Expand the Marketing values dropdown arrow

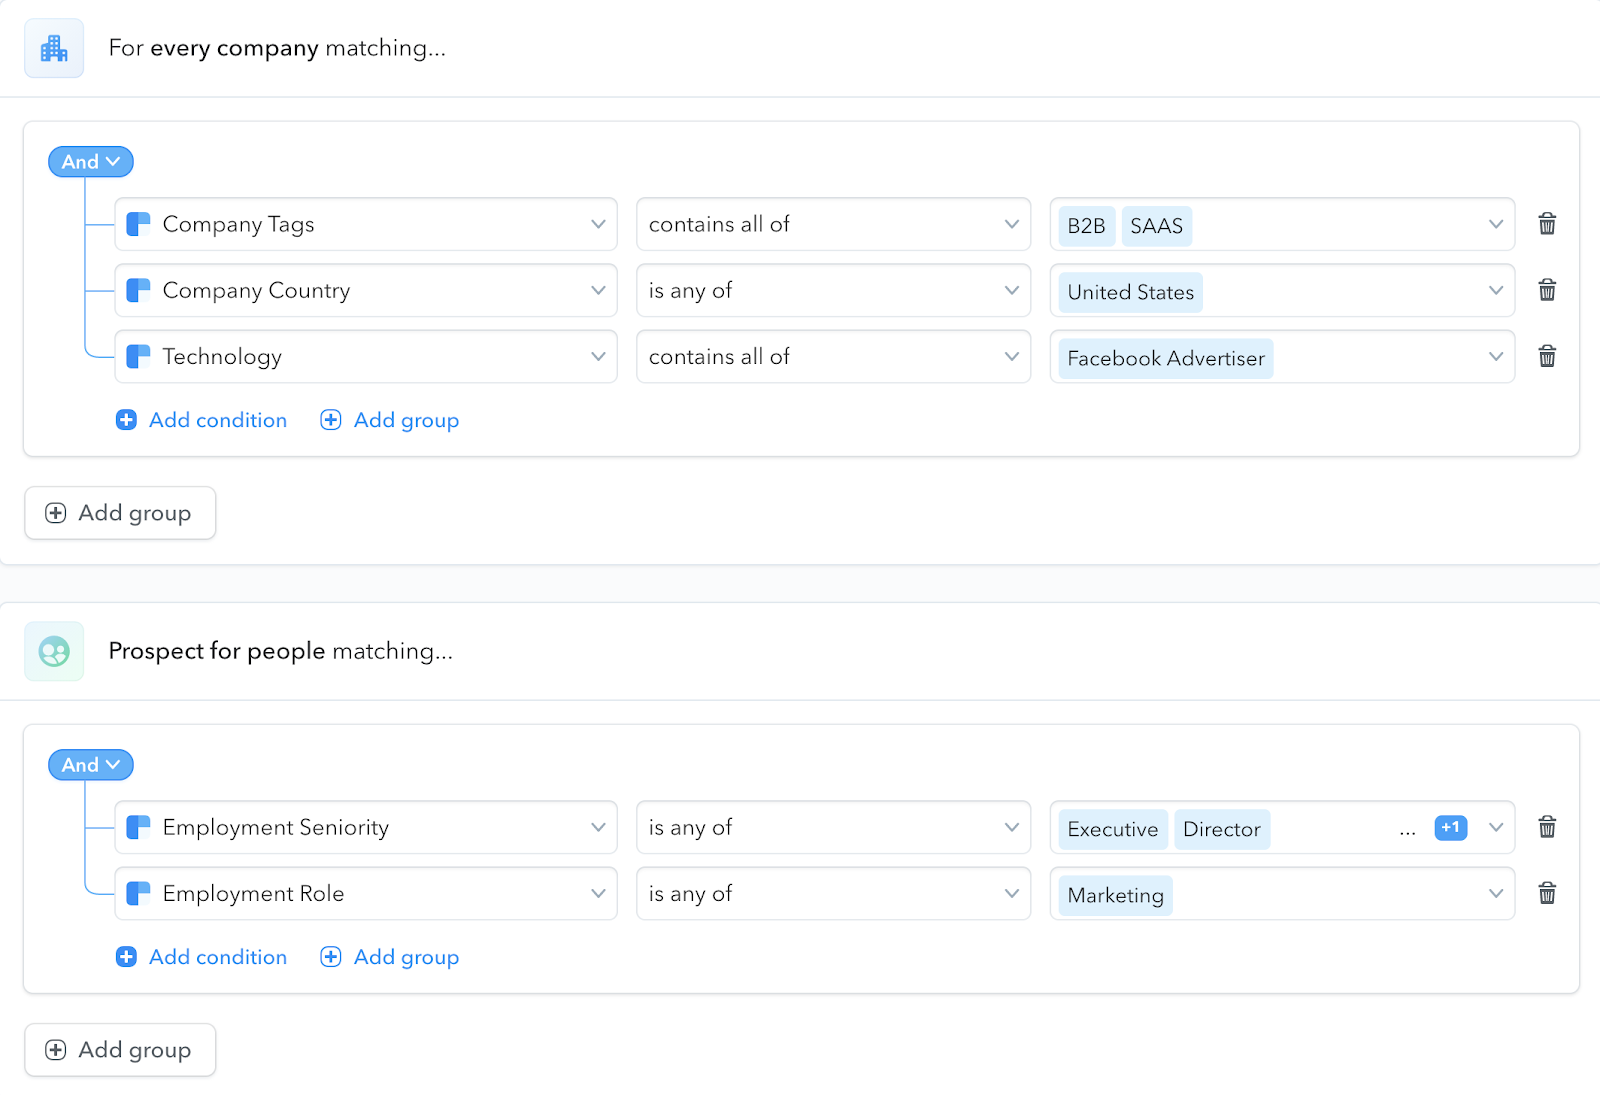1496,893
